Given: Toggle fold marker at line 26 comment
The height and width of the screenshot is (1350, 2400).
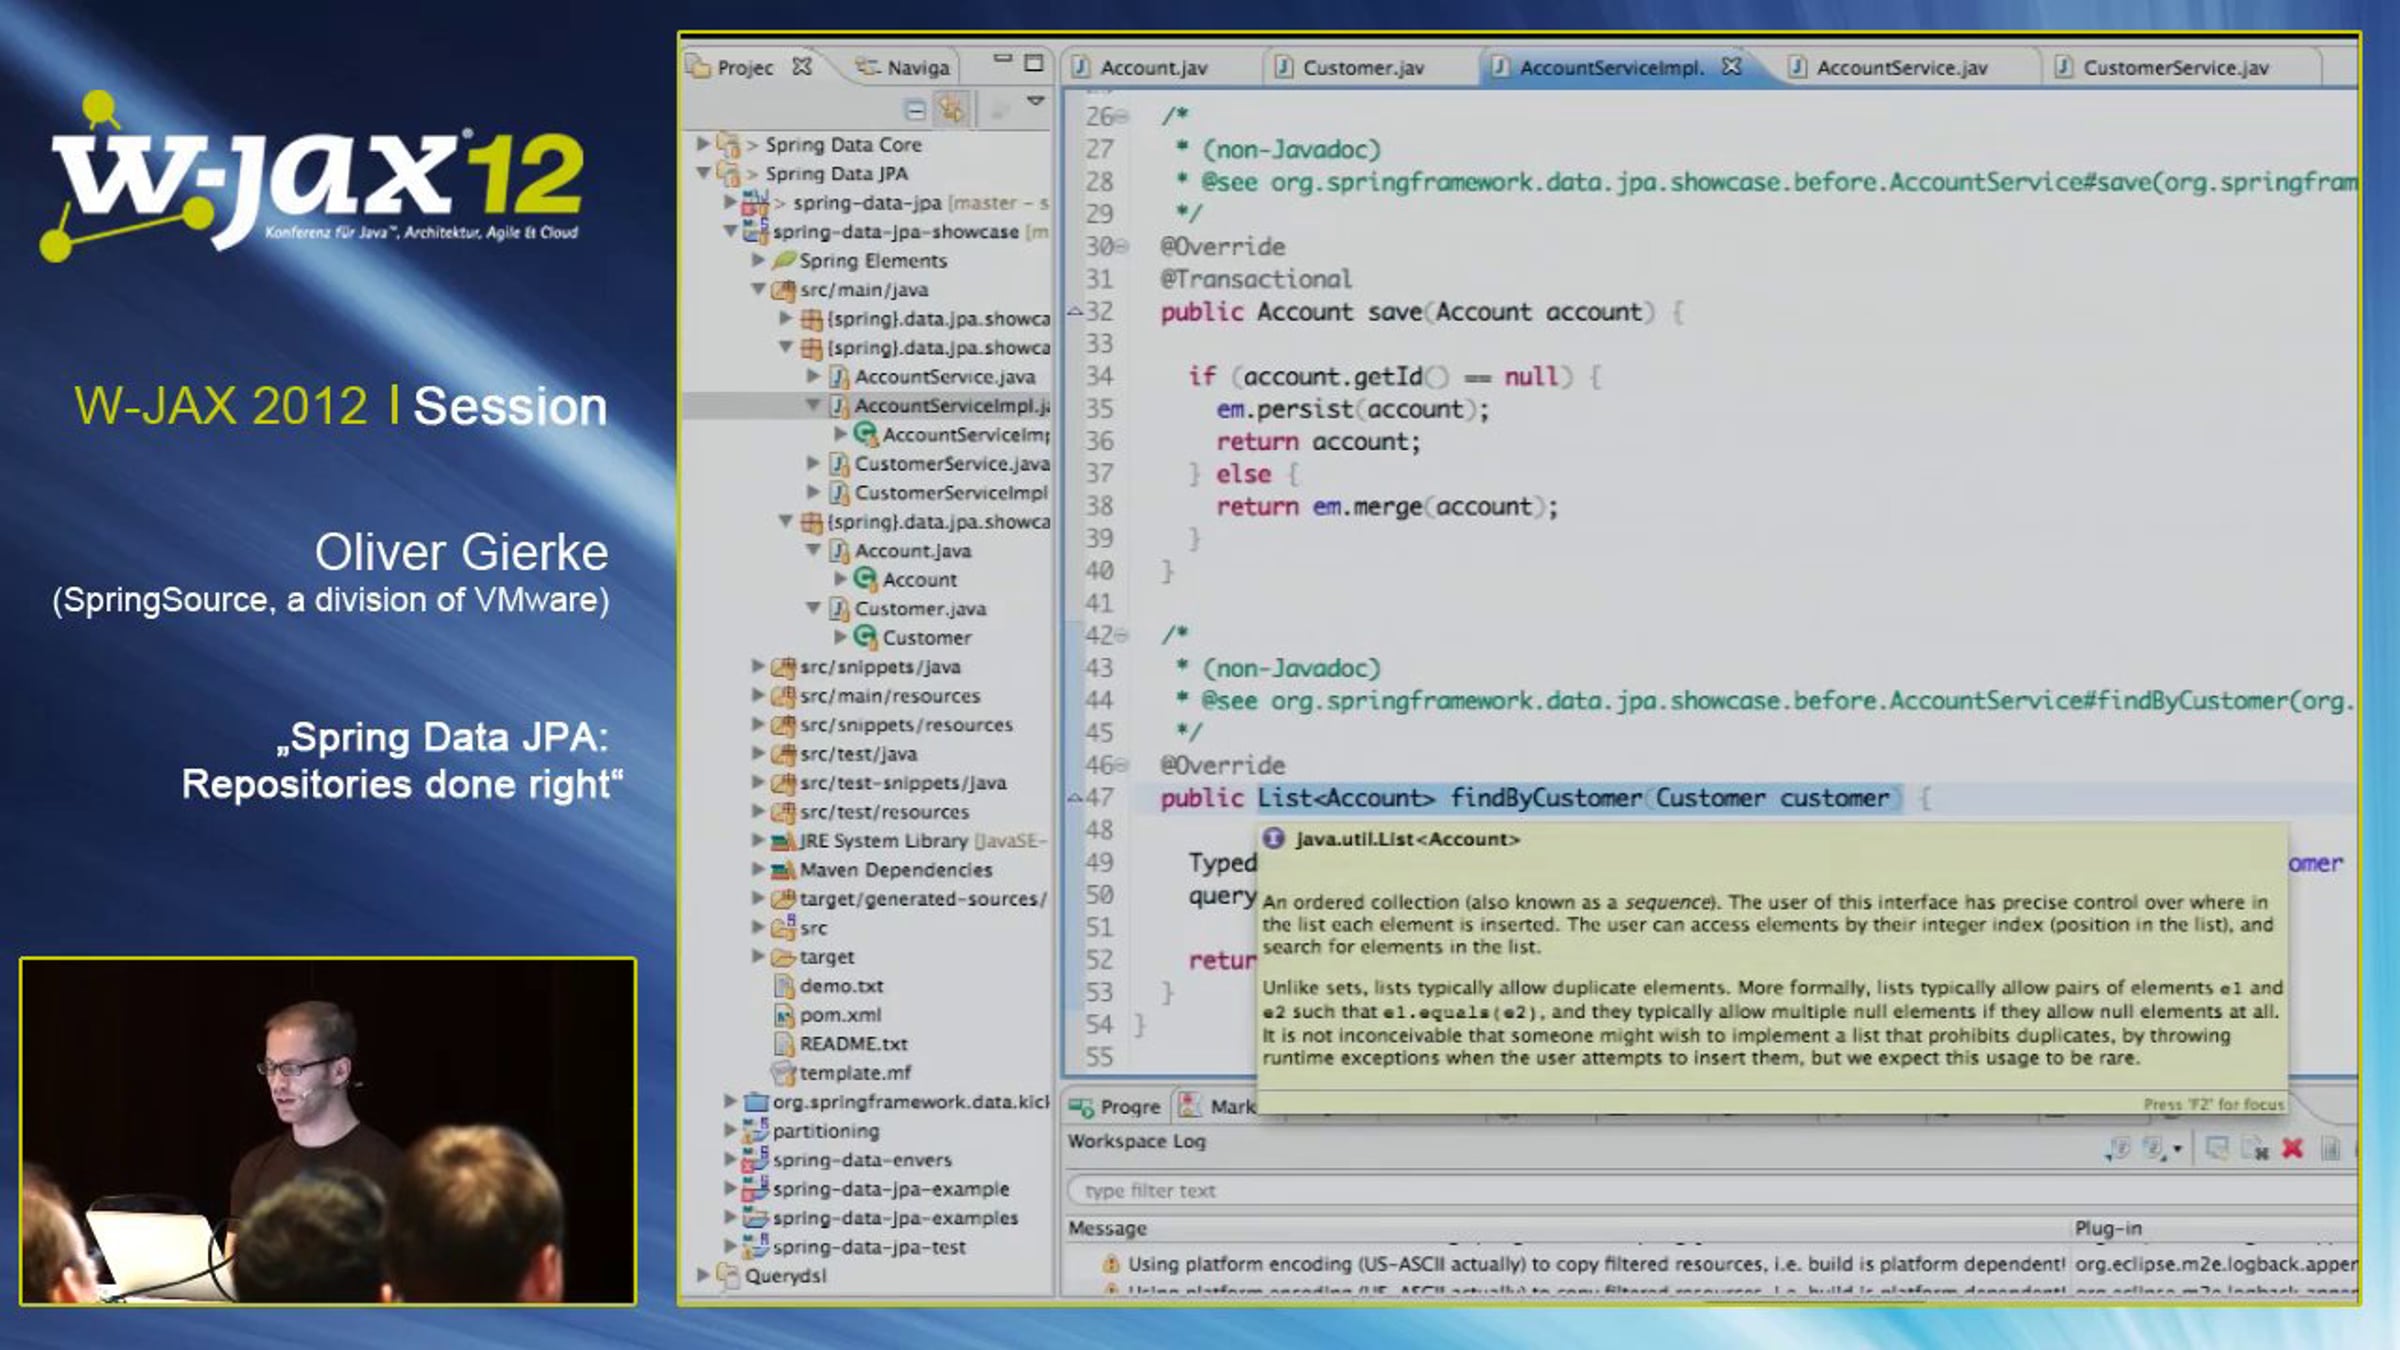Looking at the screenshot, I should tap(1122, 117).
